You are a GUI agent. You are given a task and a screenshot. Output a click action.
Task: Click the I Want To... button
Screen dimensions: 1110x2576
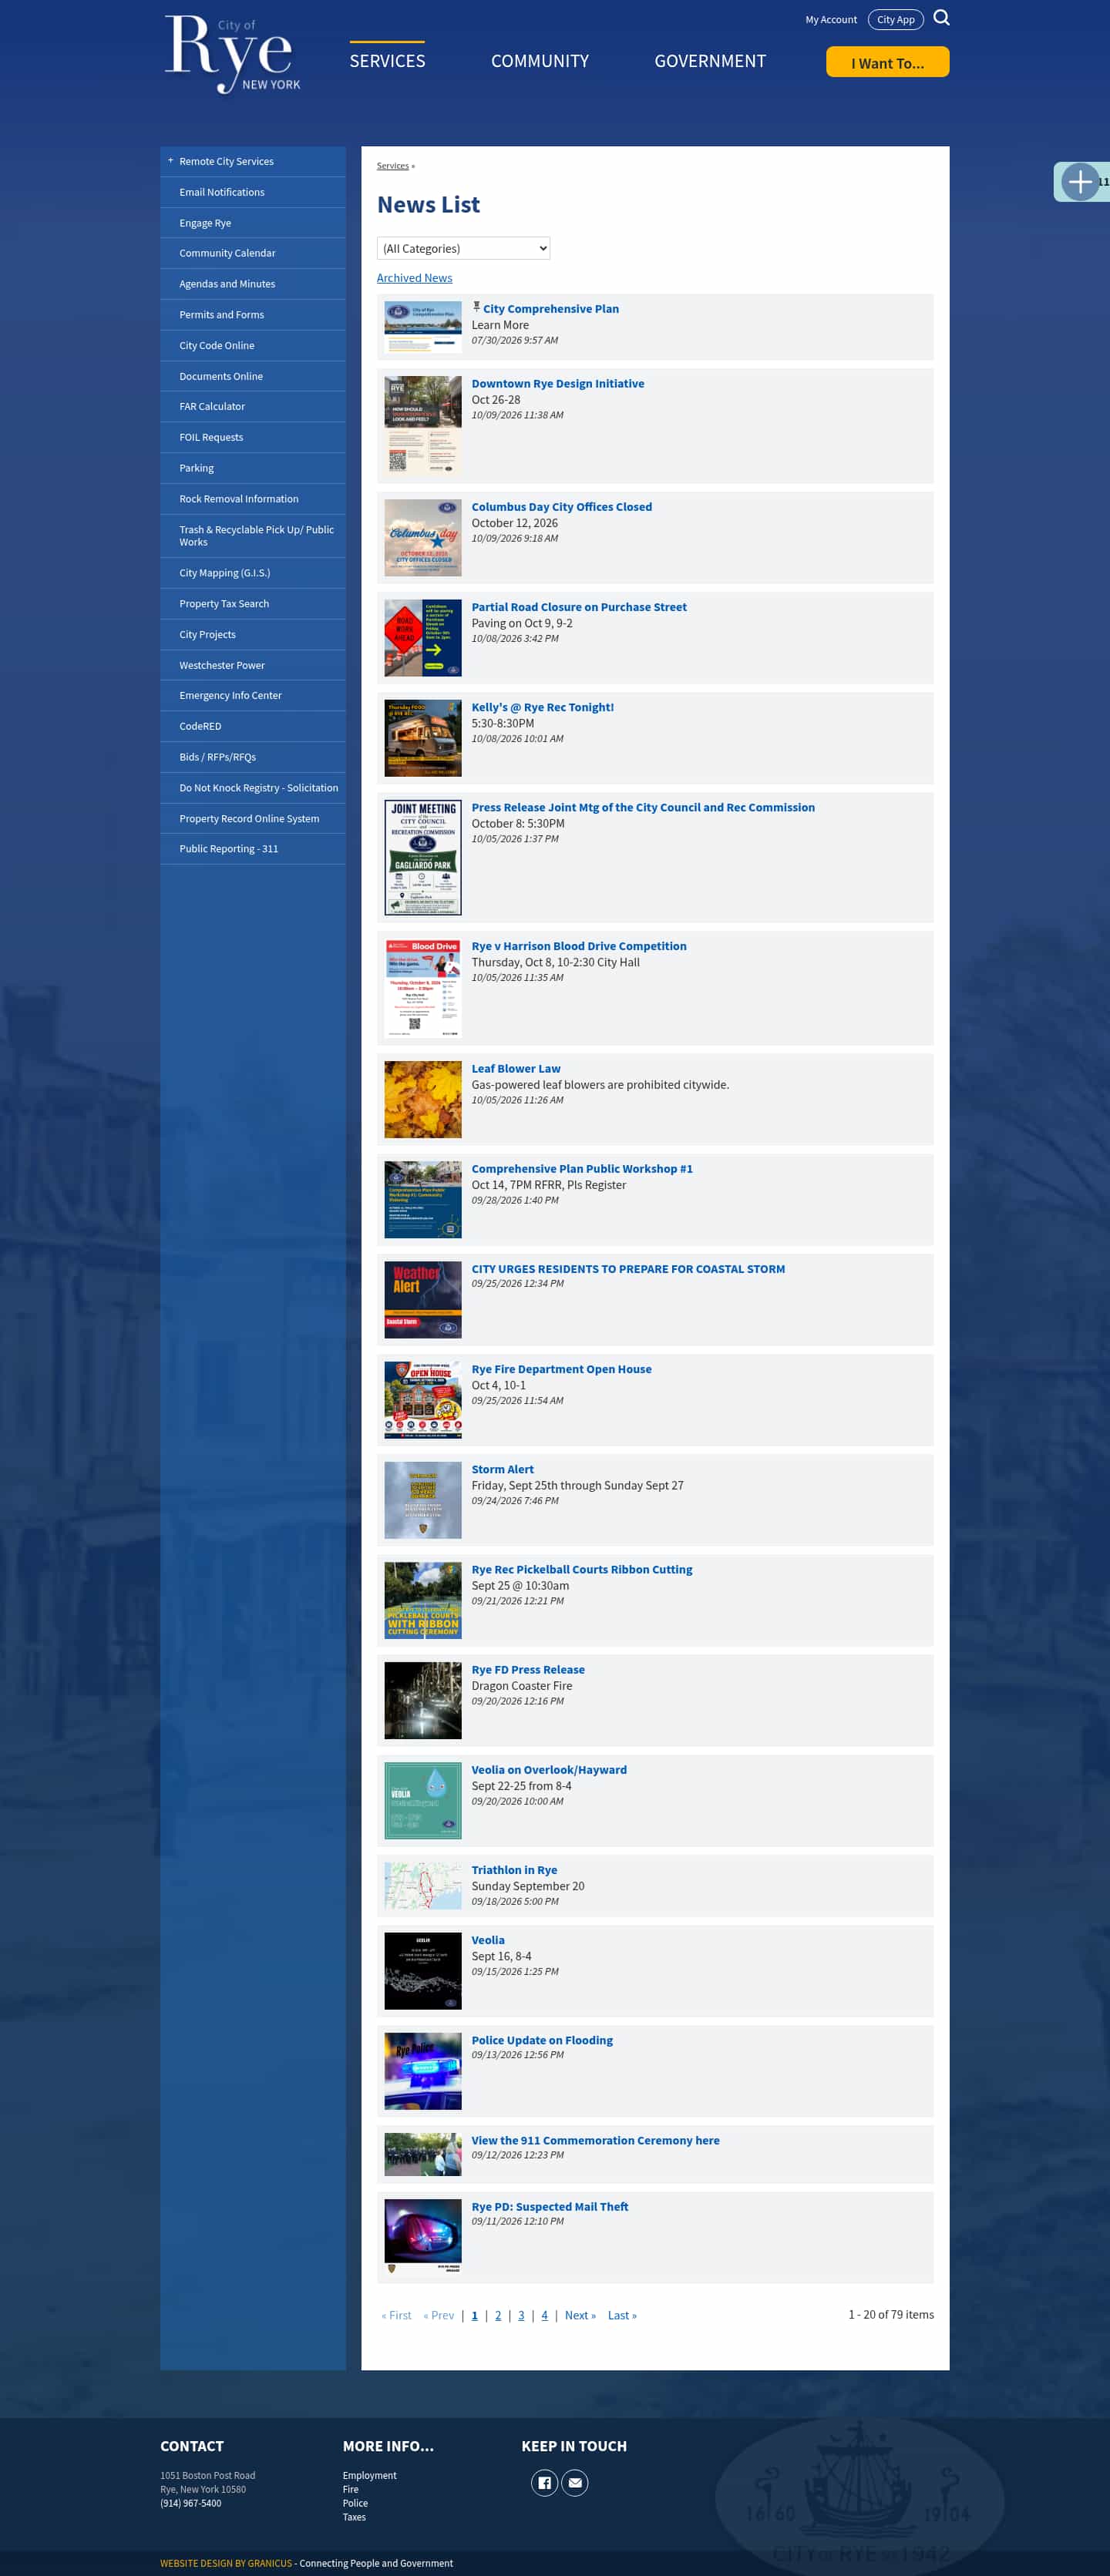click(x=887, y=63)
